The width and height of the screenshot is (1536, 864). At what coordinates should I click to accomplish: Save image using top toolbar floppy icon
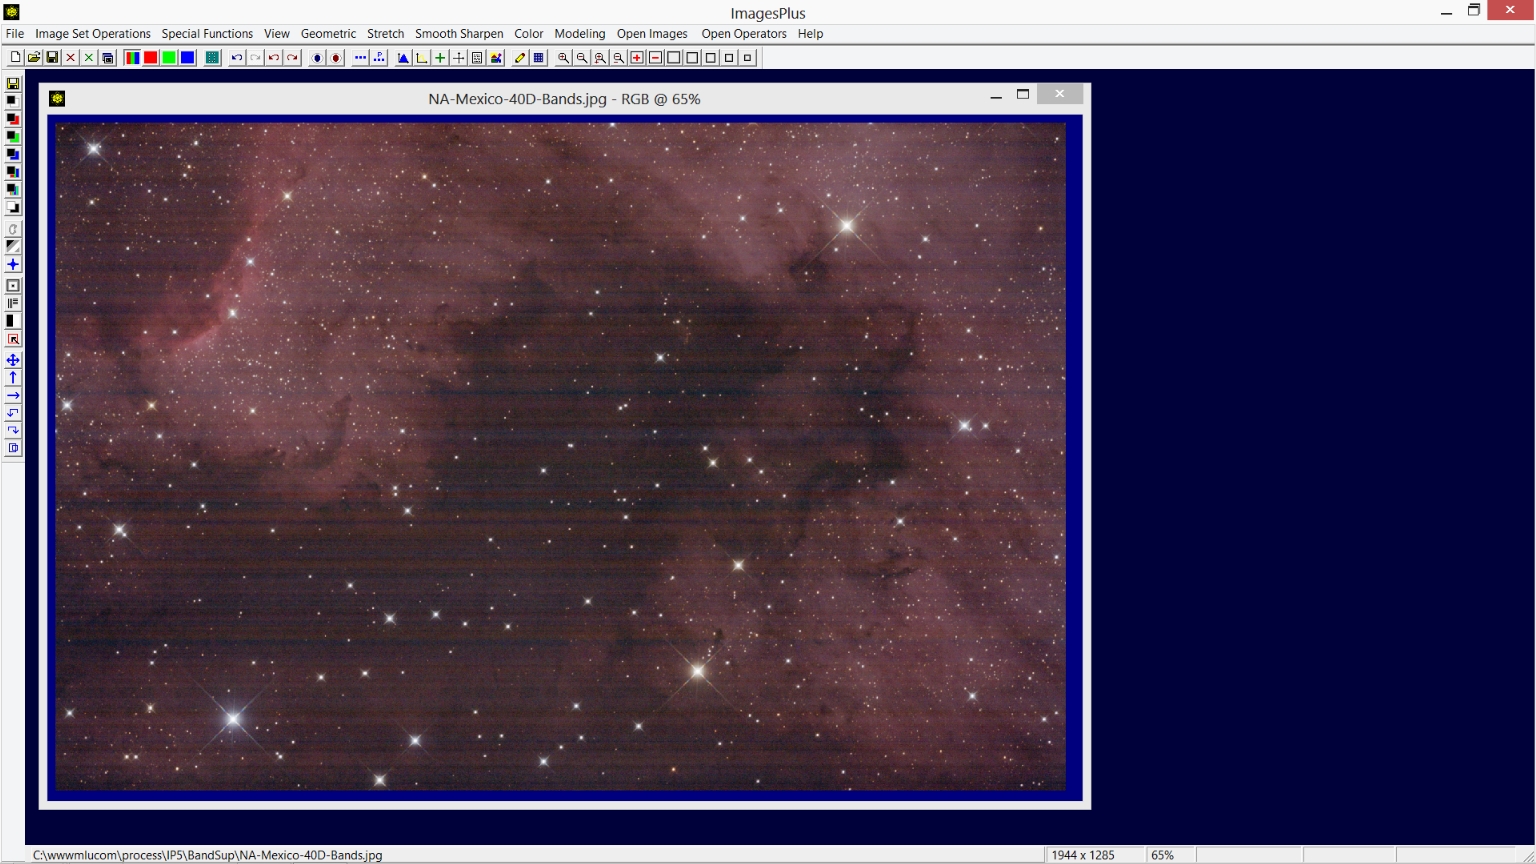tap(52, 58)
